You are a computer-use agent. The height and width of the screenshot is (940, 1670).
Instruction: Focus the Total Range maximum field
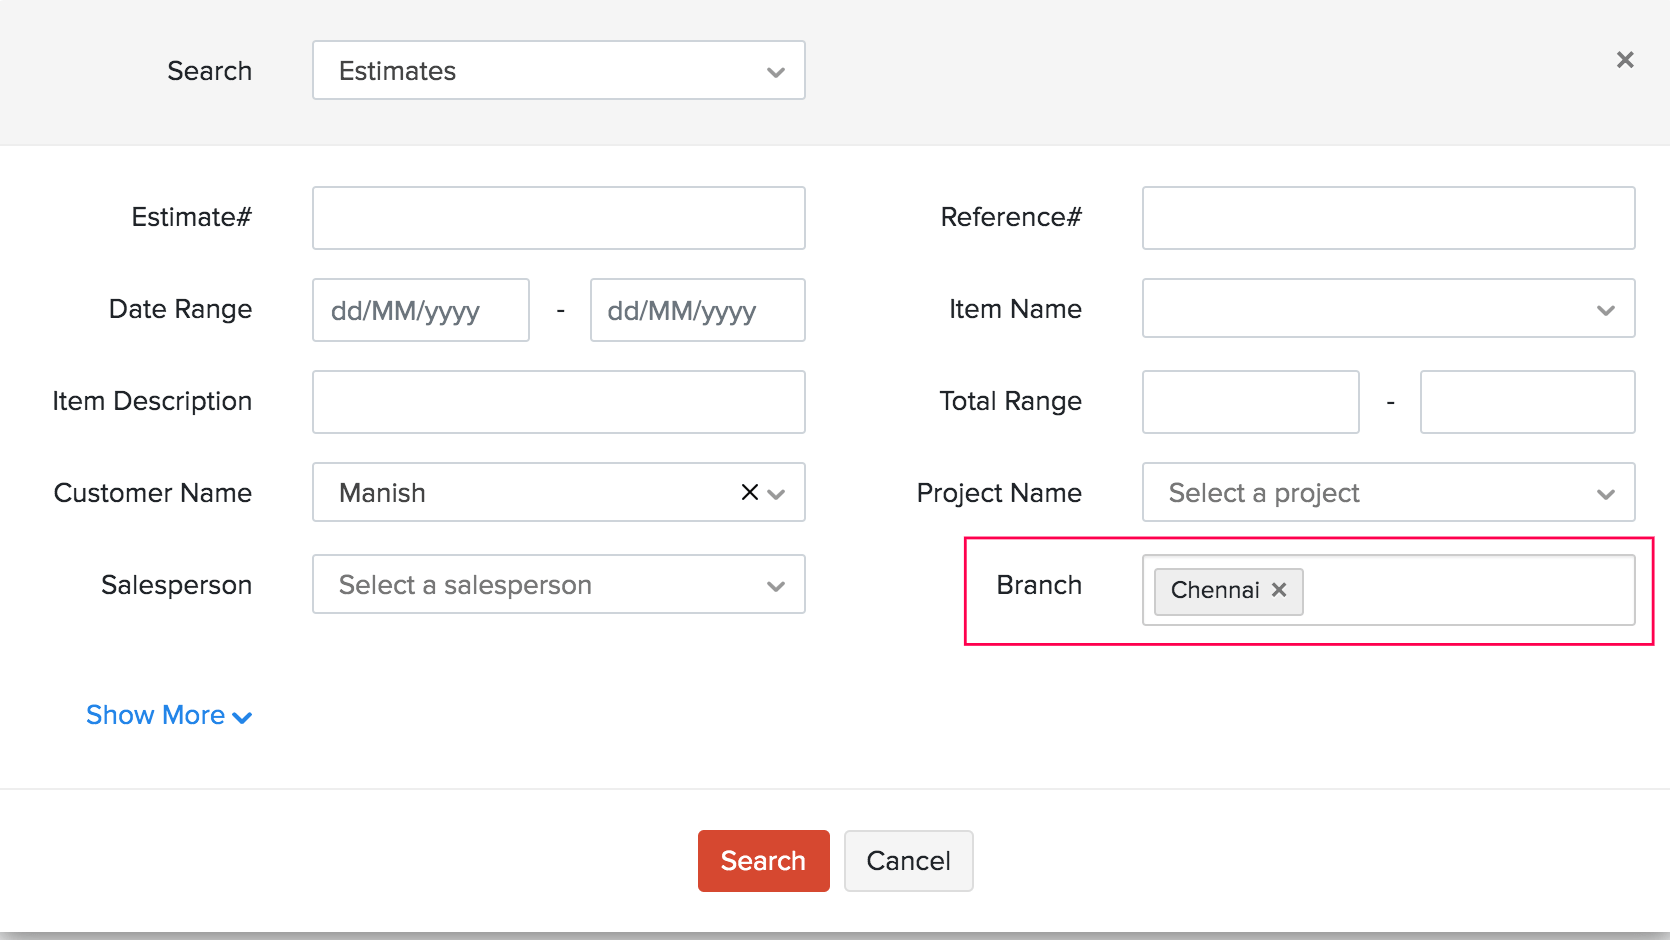[x=1527, y=402]
